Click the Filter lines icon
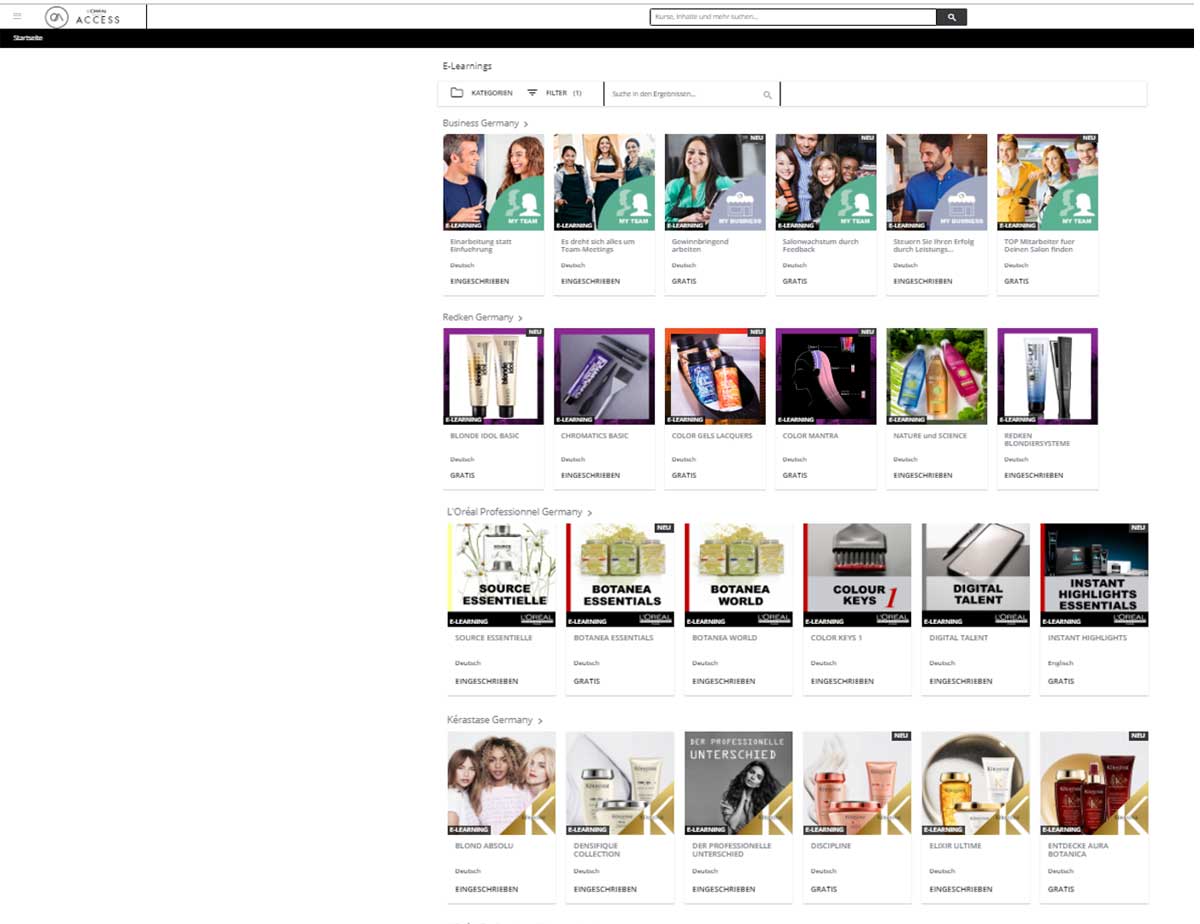 (x=532, y=93)
